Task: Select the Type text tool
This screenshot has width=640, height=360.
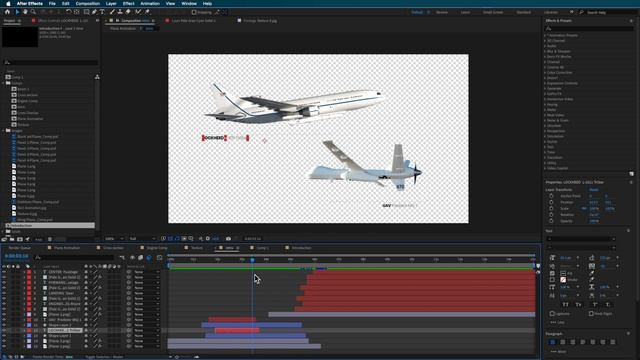Action: 102,12
